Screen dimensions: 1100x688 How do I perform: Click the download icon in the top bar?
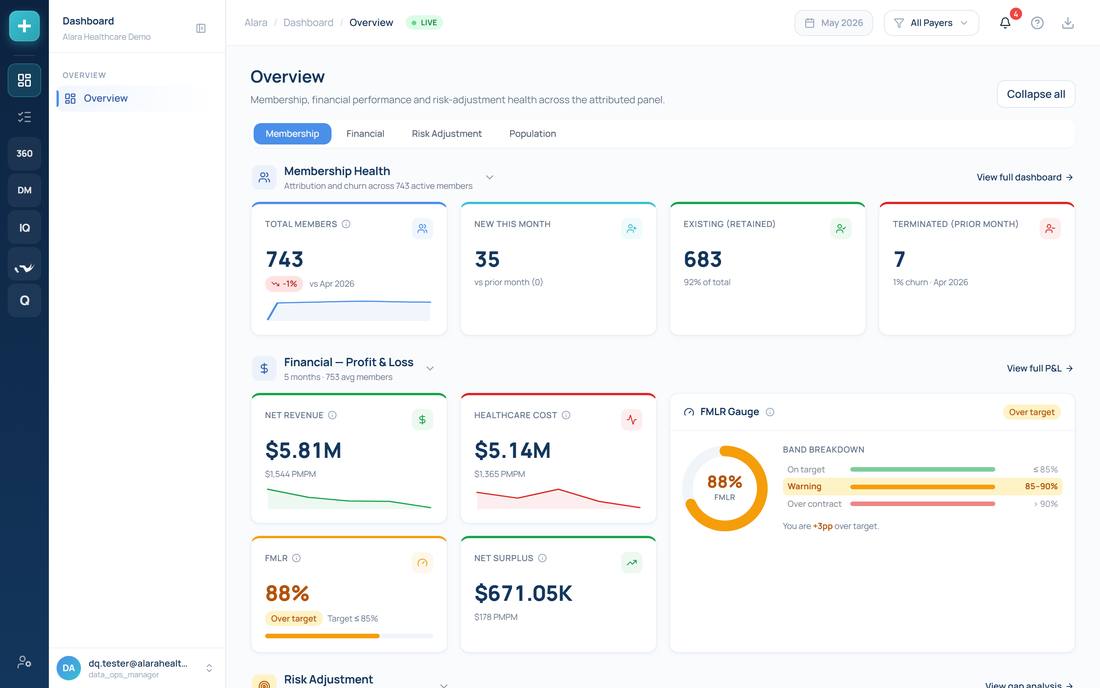click(x=1068, y=23)
